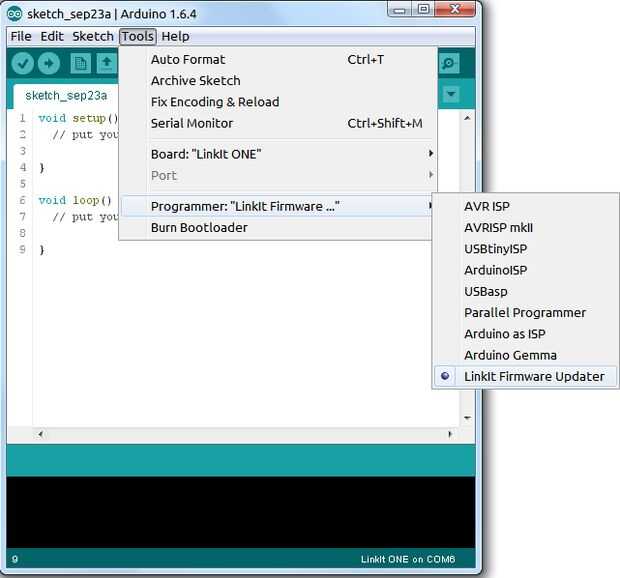
Task: Select Fix Encoding & Reload entry
Action: pyautogui.click(x=278, y=102)
